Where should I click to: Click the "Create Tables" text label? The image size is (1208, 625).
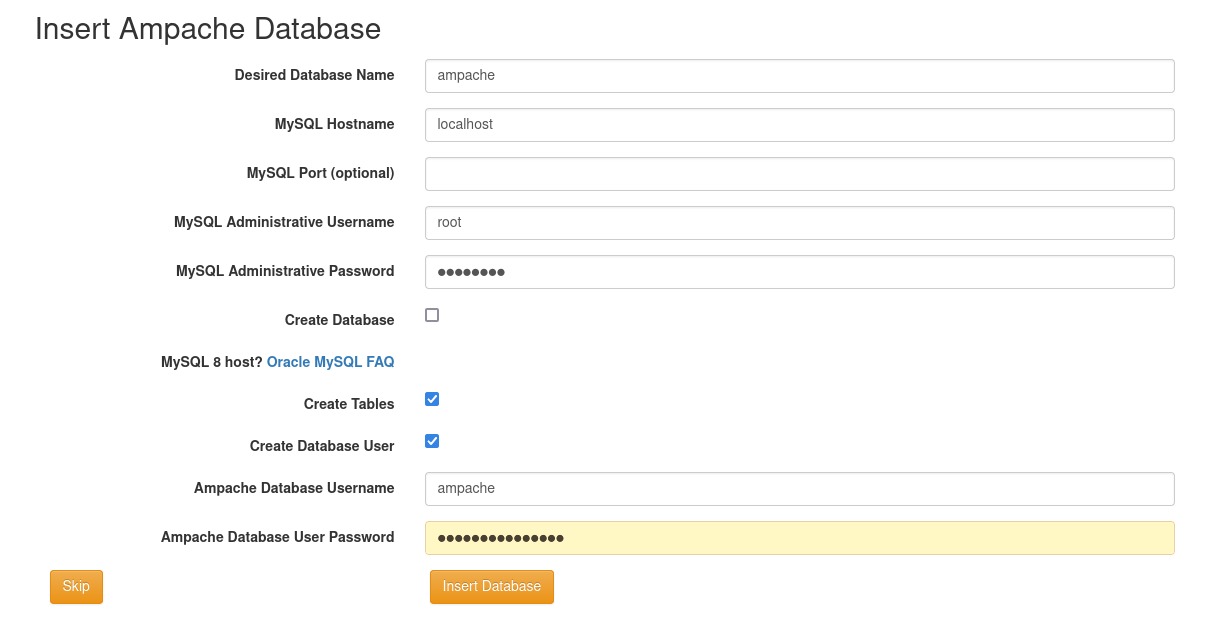tap(349, 404)
